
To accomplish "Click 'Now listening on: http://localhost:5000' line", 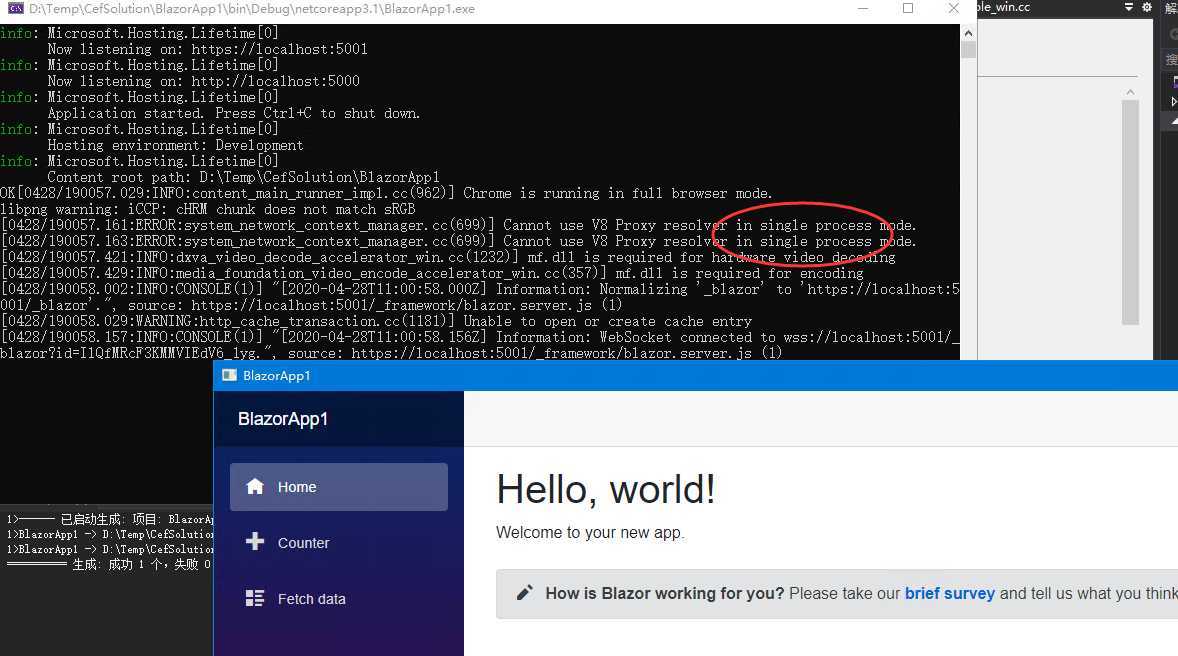I will tap(204, 80).
